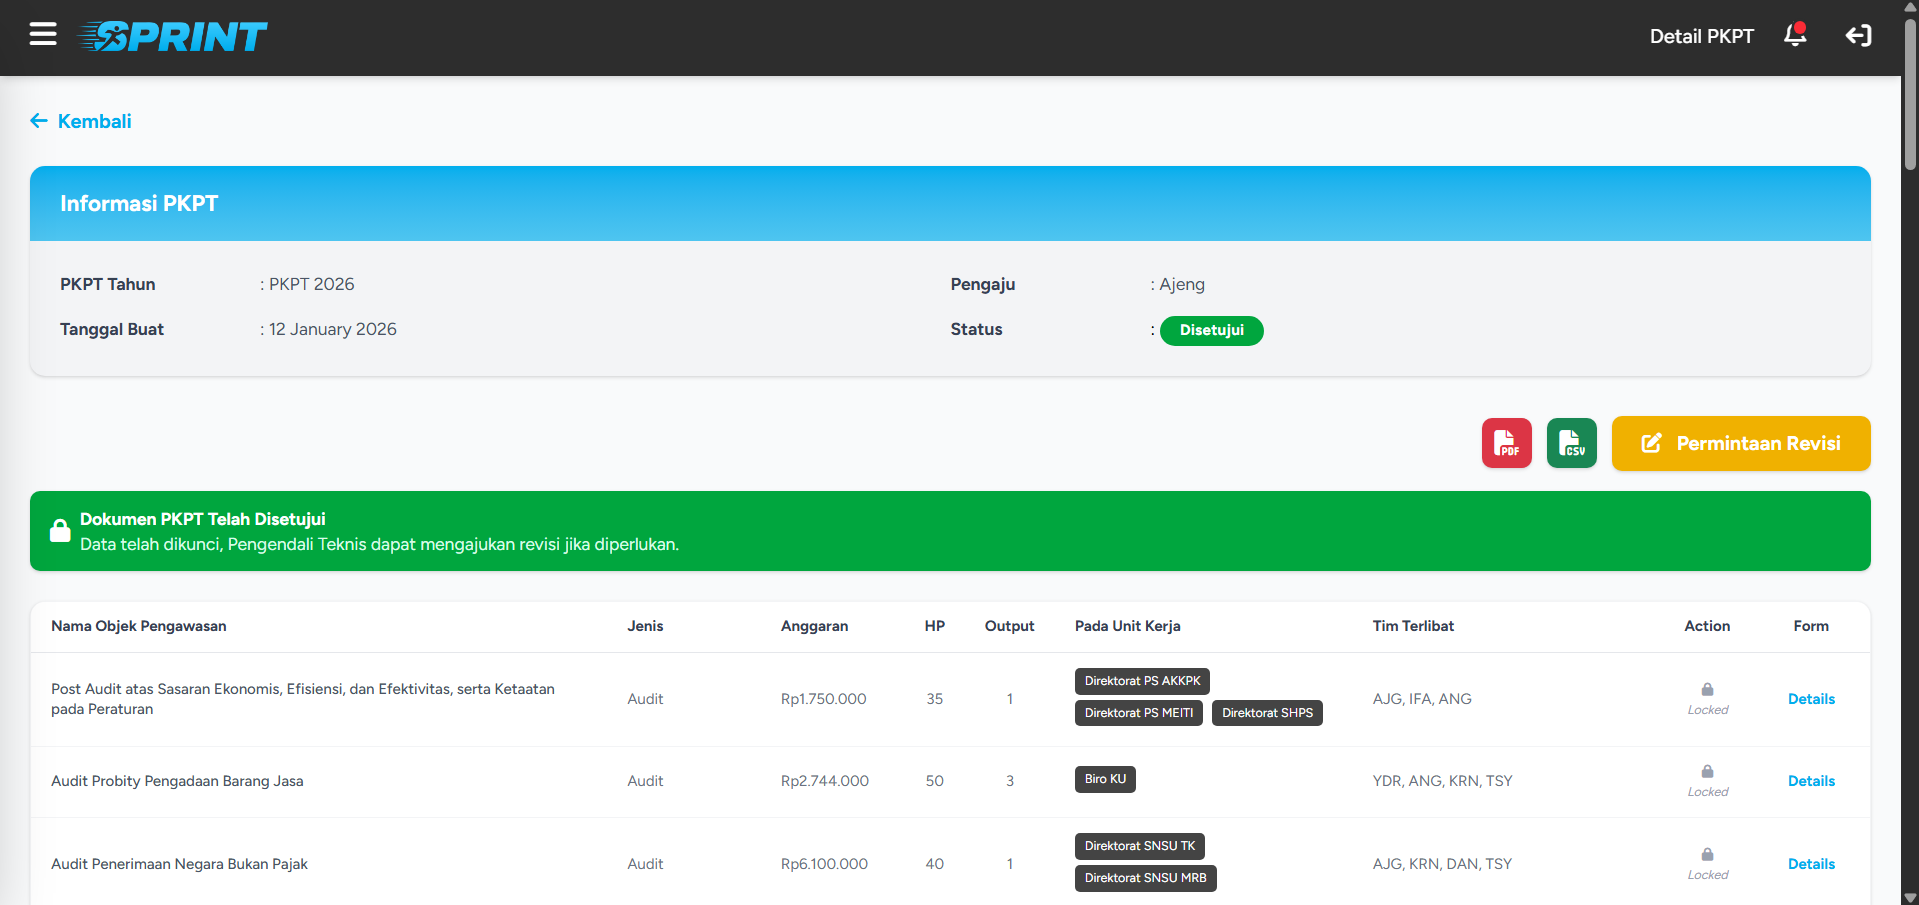The height and width of the screenshot is (905, 1919).
Task: Click the Informasi PKPT card heading
Action: click(x=139, y=204)
